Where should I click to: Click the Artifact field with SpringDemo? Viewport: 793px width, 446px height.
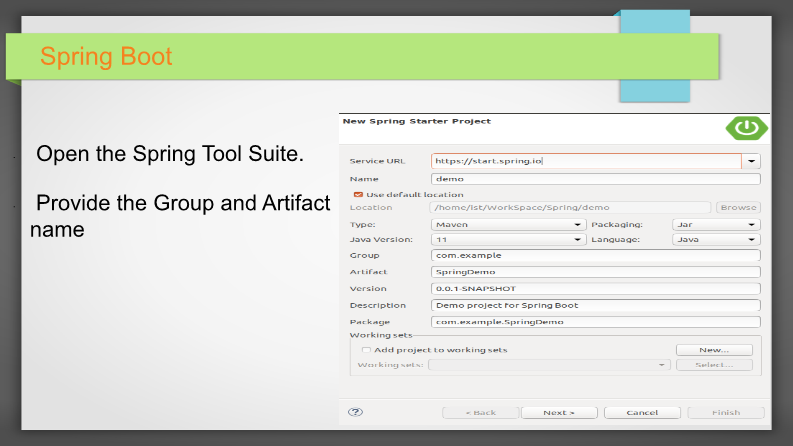(596, 272)
